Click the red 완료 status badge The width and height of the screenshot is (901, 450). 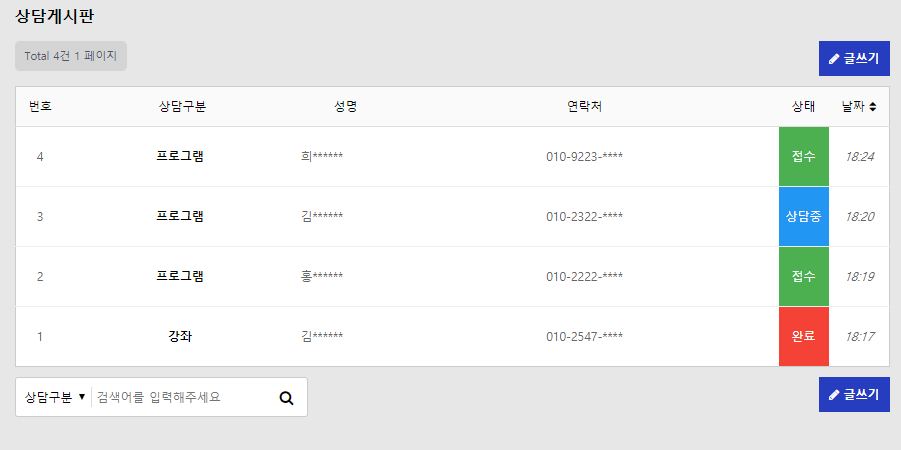coord(803,337)
